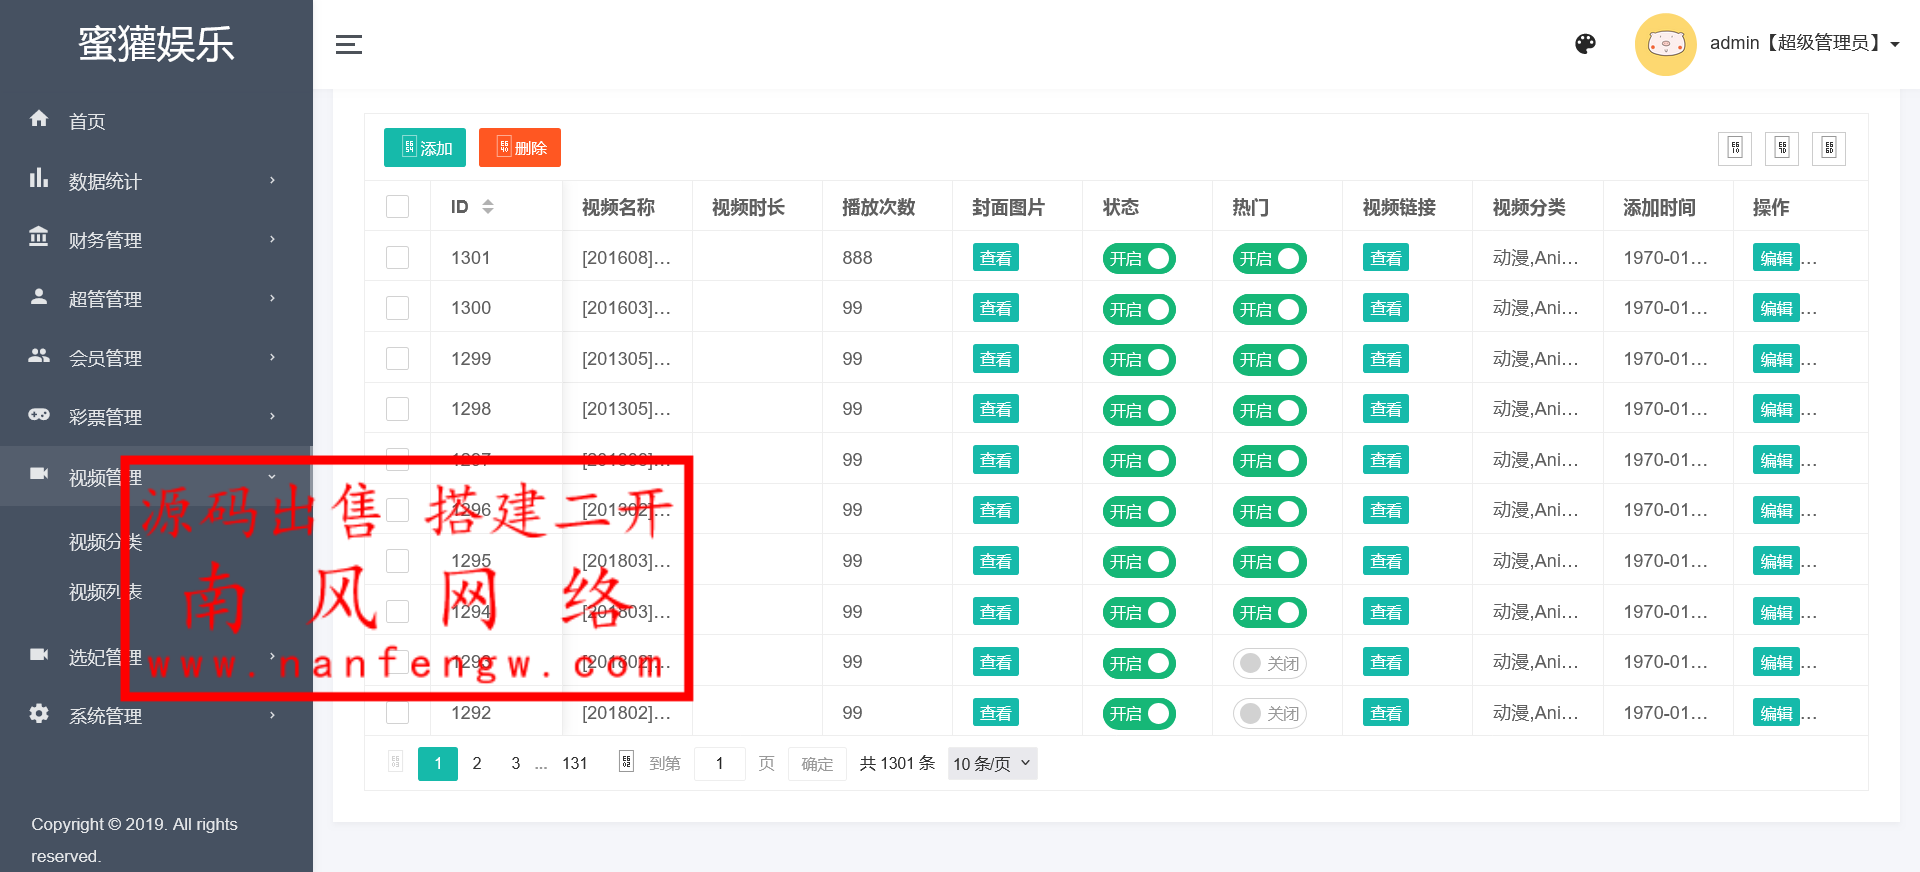Click the admin avatar picture
The image size is (1920, 872).
[1665, 44]
